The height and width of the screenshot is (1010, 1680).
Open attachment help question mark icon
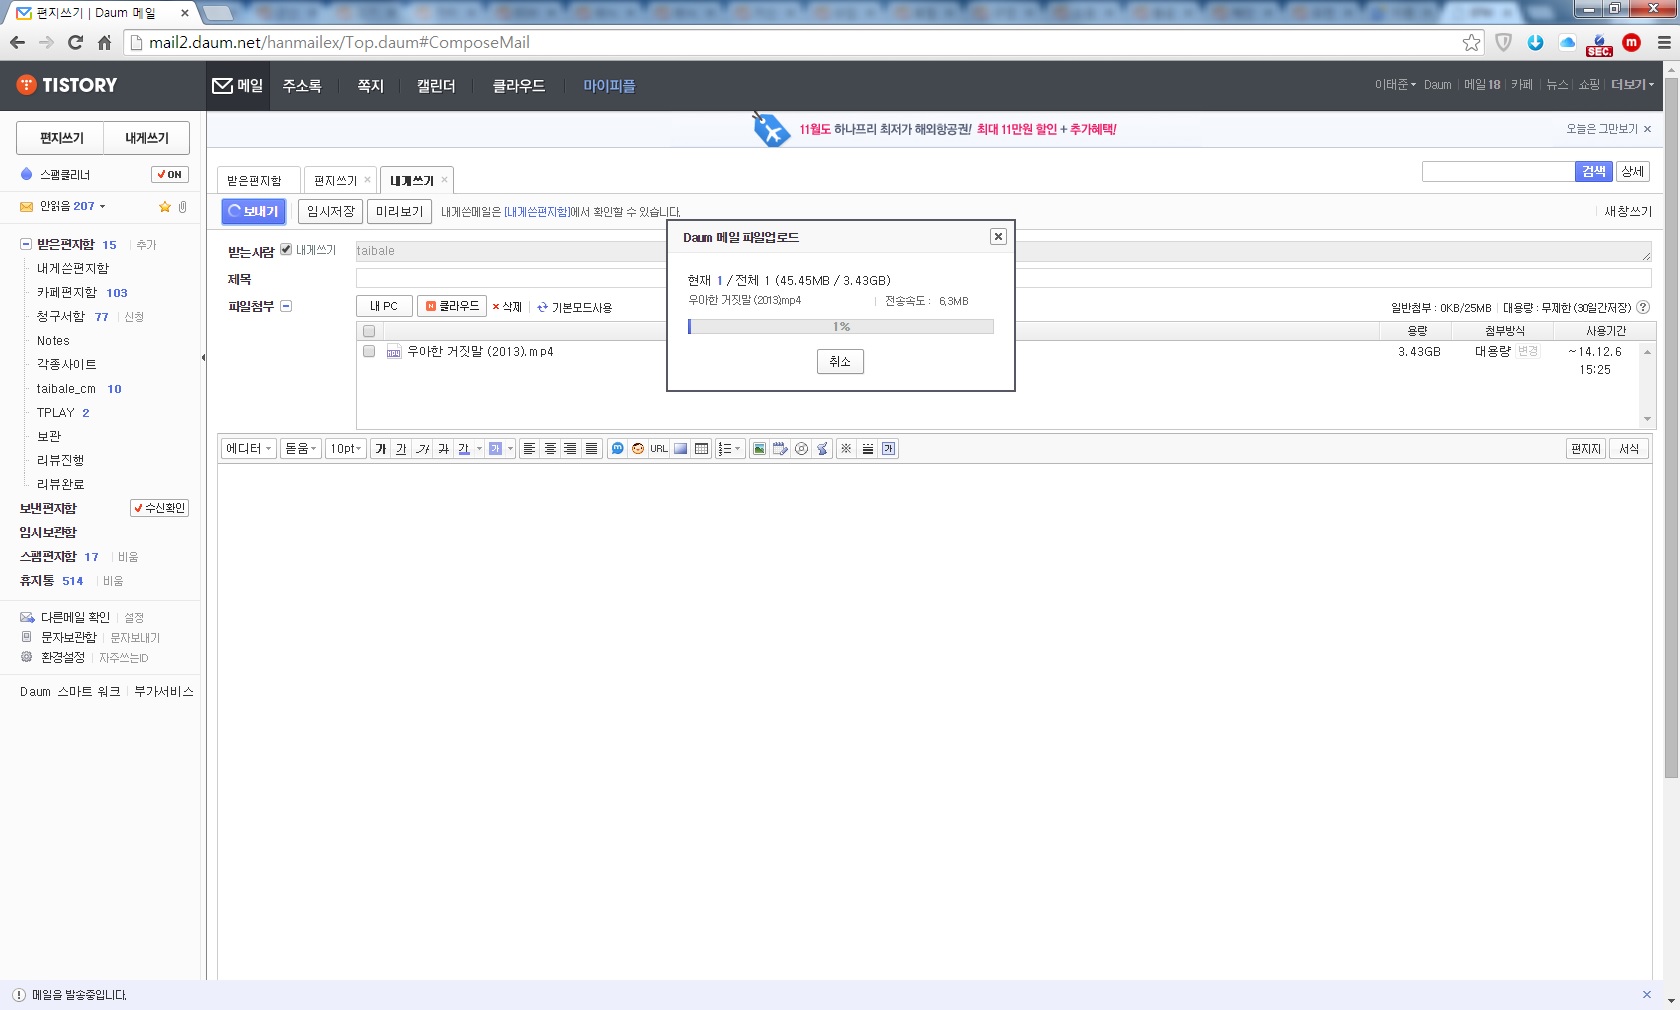pyautogui.click(x=1643, y=308)
